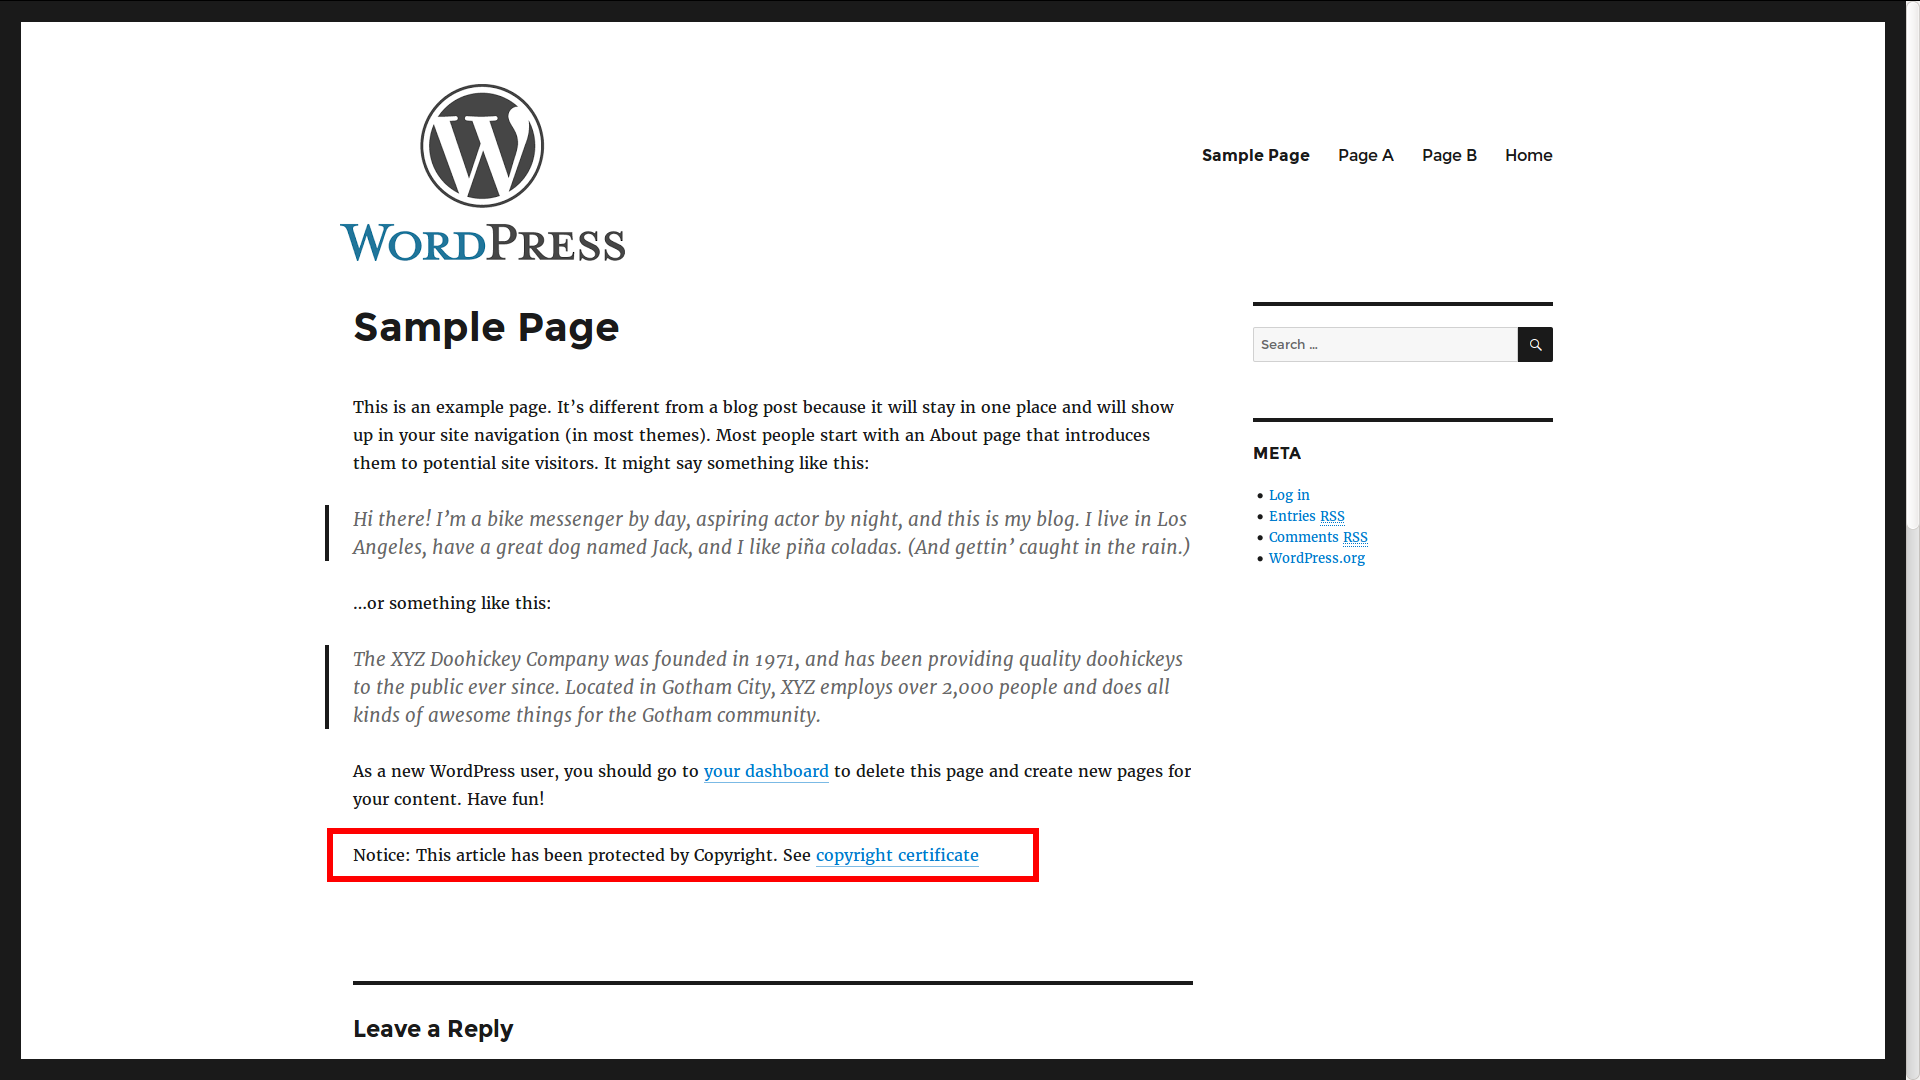Focus the Search input field
The image size is (1920, 1080).
pos(1385,344)
